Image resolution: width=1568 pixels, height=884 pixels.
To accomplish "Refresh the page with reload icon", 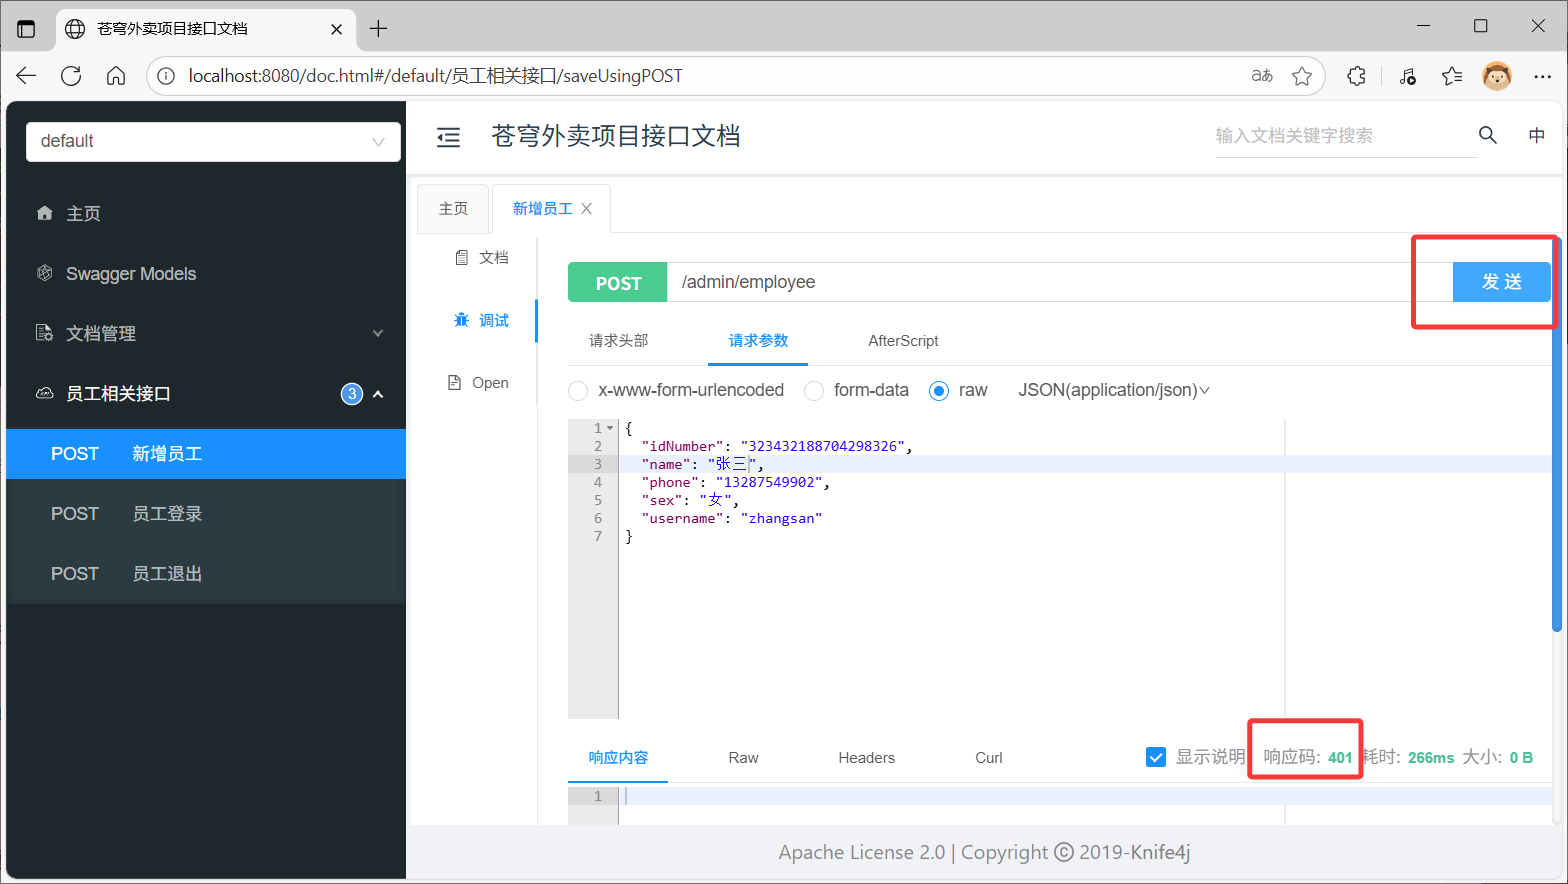I will (x=71, y=76).
